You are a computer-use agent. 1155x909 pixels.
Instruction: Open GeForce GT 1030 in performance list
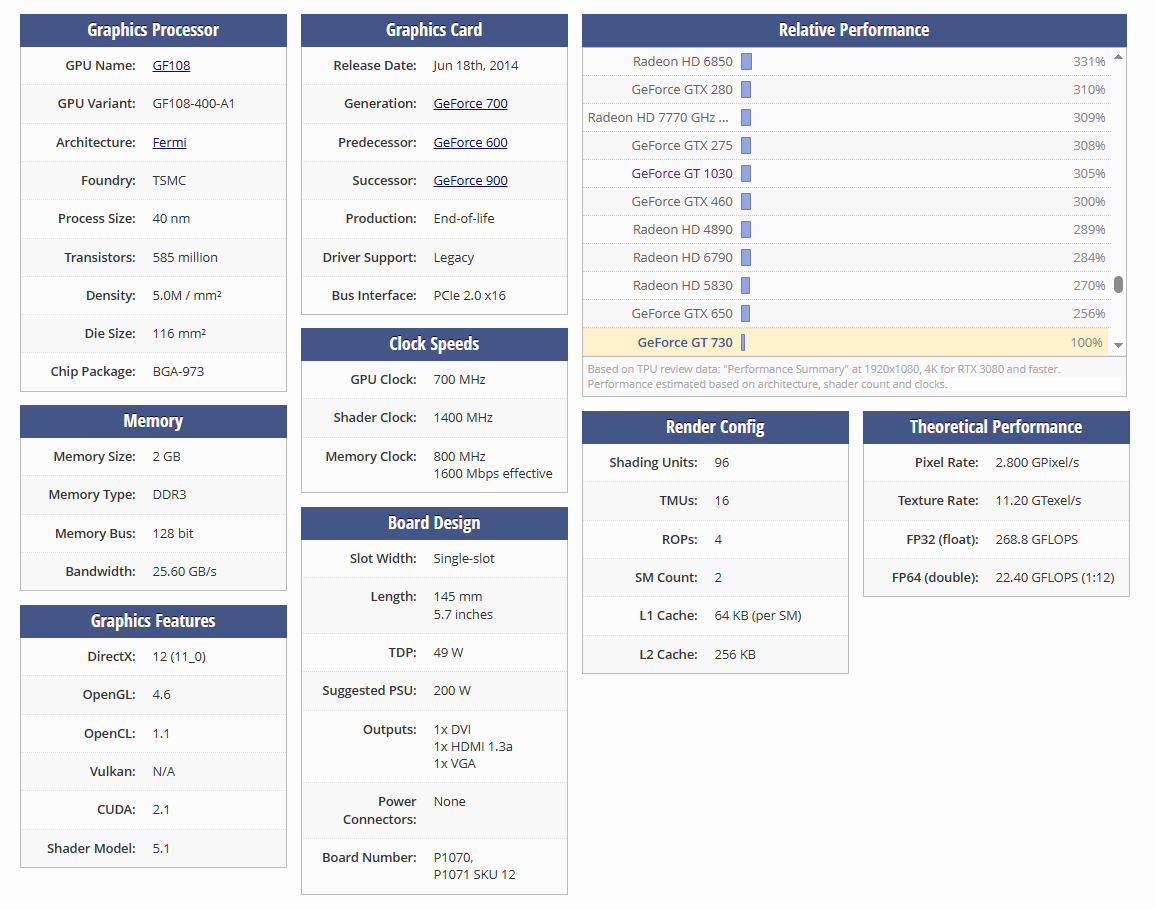pos(681,174)
